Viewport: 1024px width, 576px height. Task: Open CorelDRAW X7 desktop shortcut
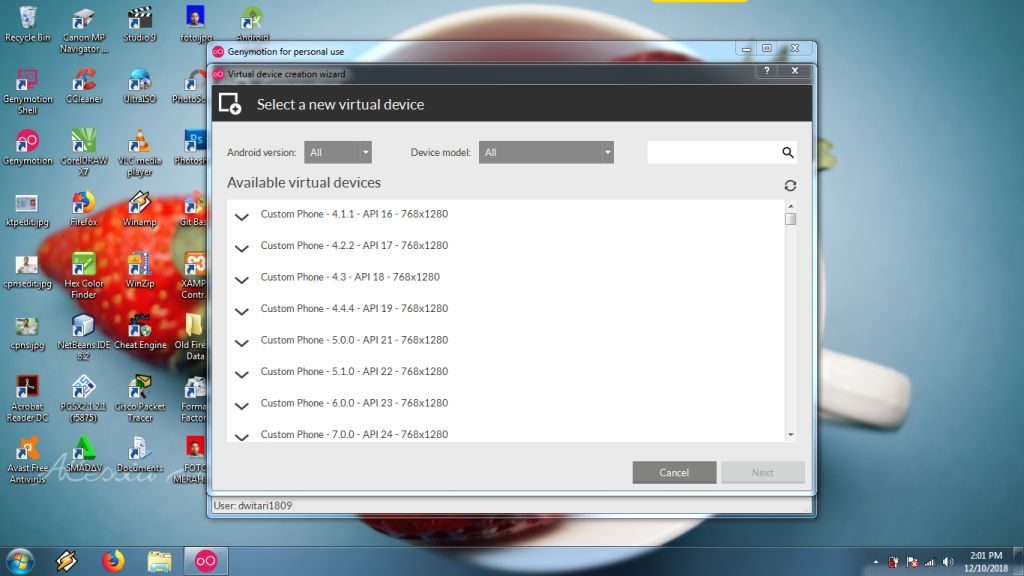(x=84, y=153)
